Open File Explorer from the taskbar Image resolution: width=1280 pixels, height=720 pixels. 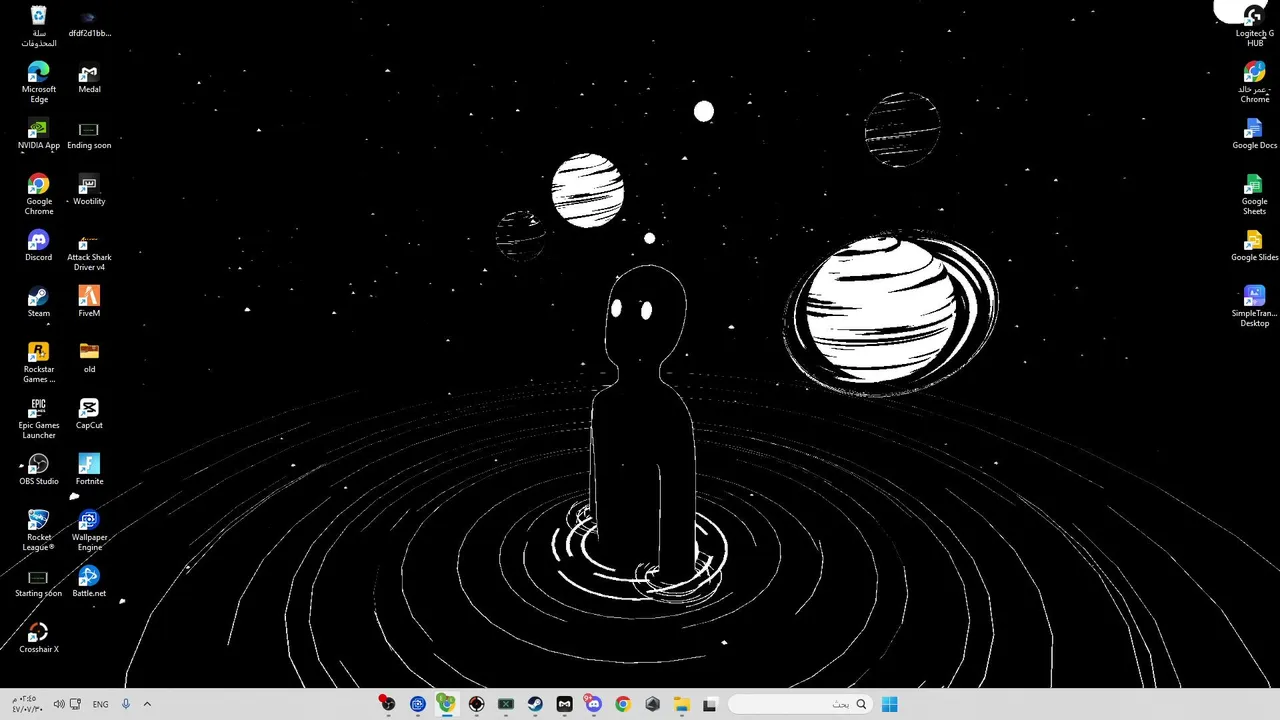tap(682, 704)
